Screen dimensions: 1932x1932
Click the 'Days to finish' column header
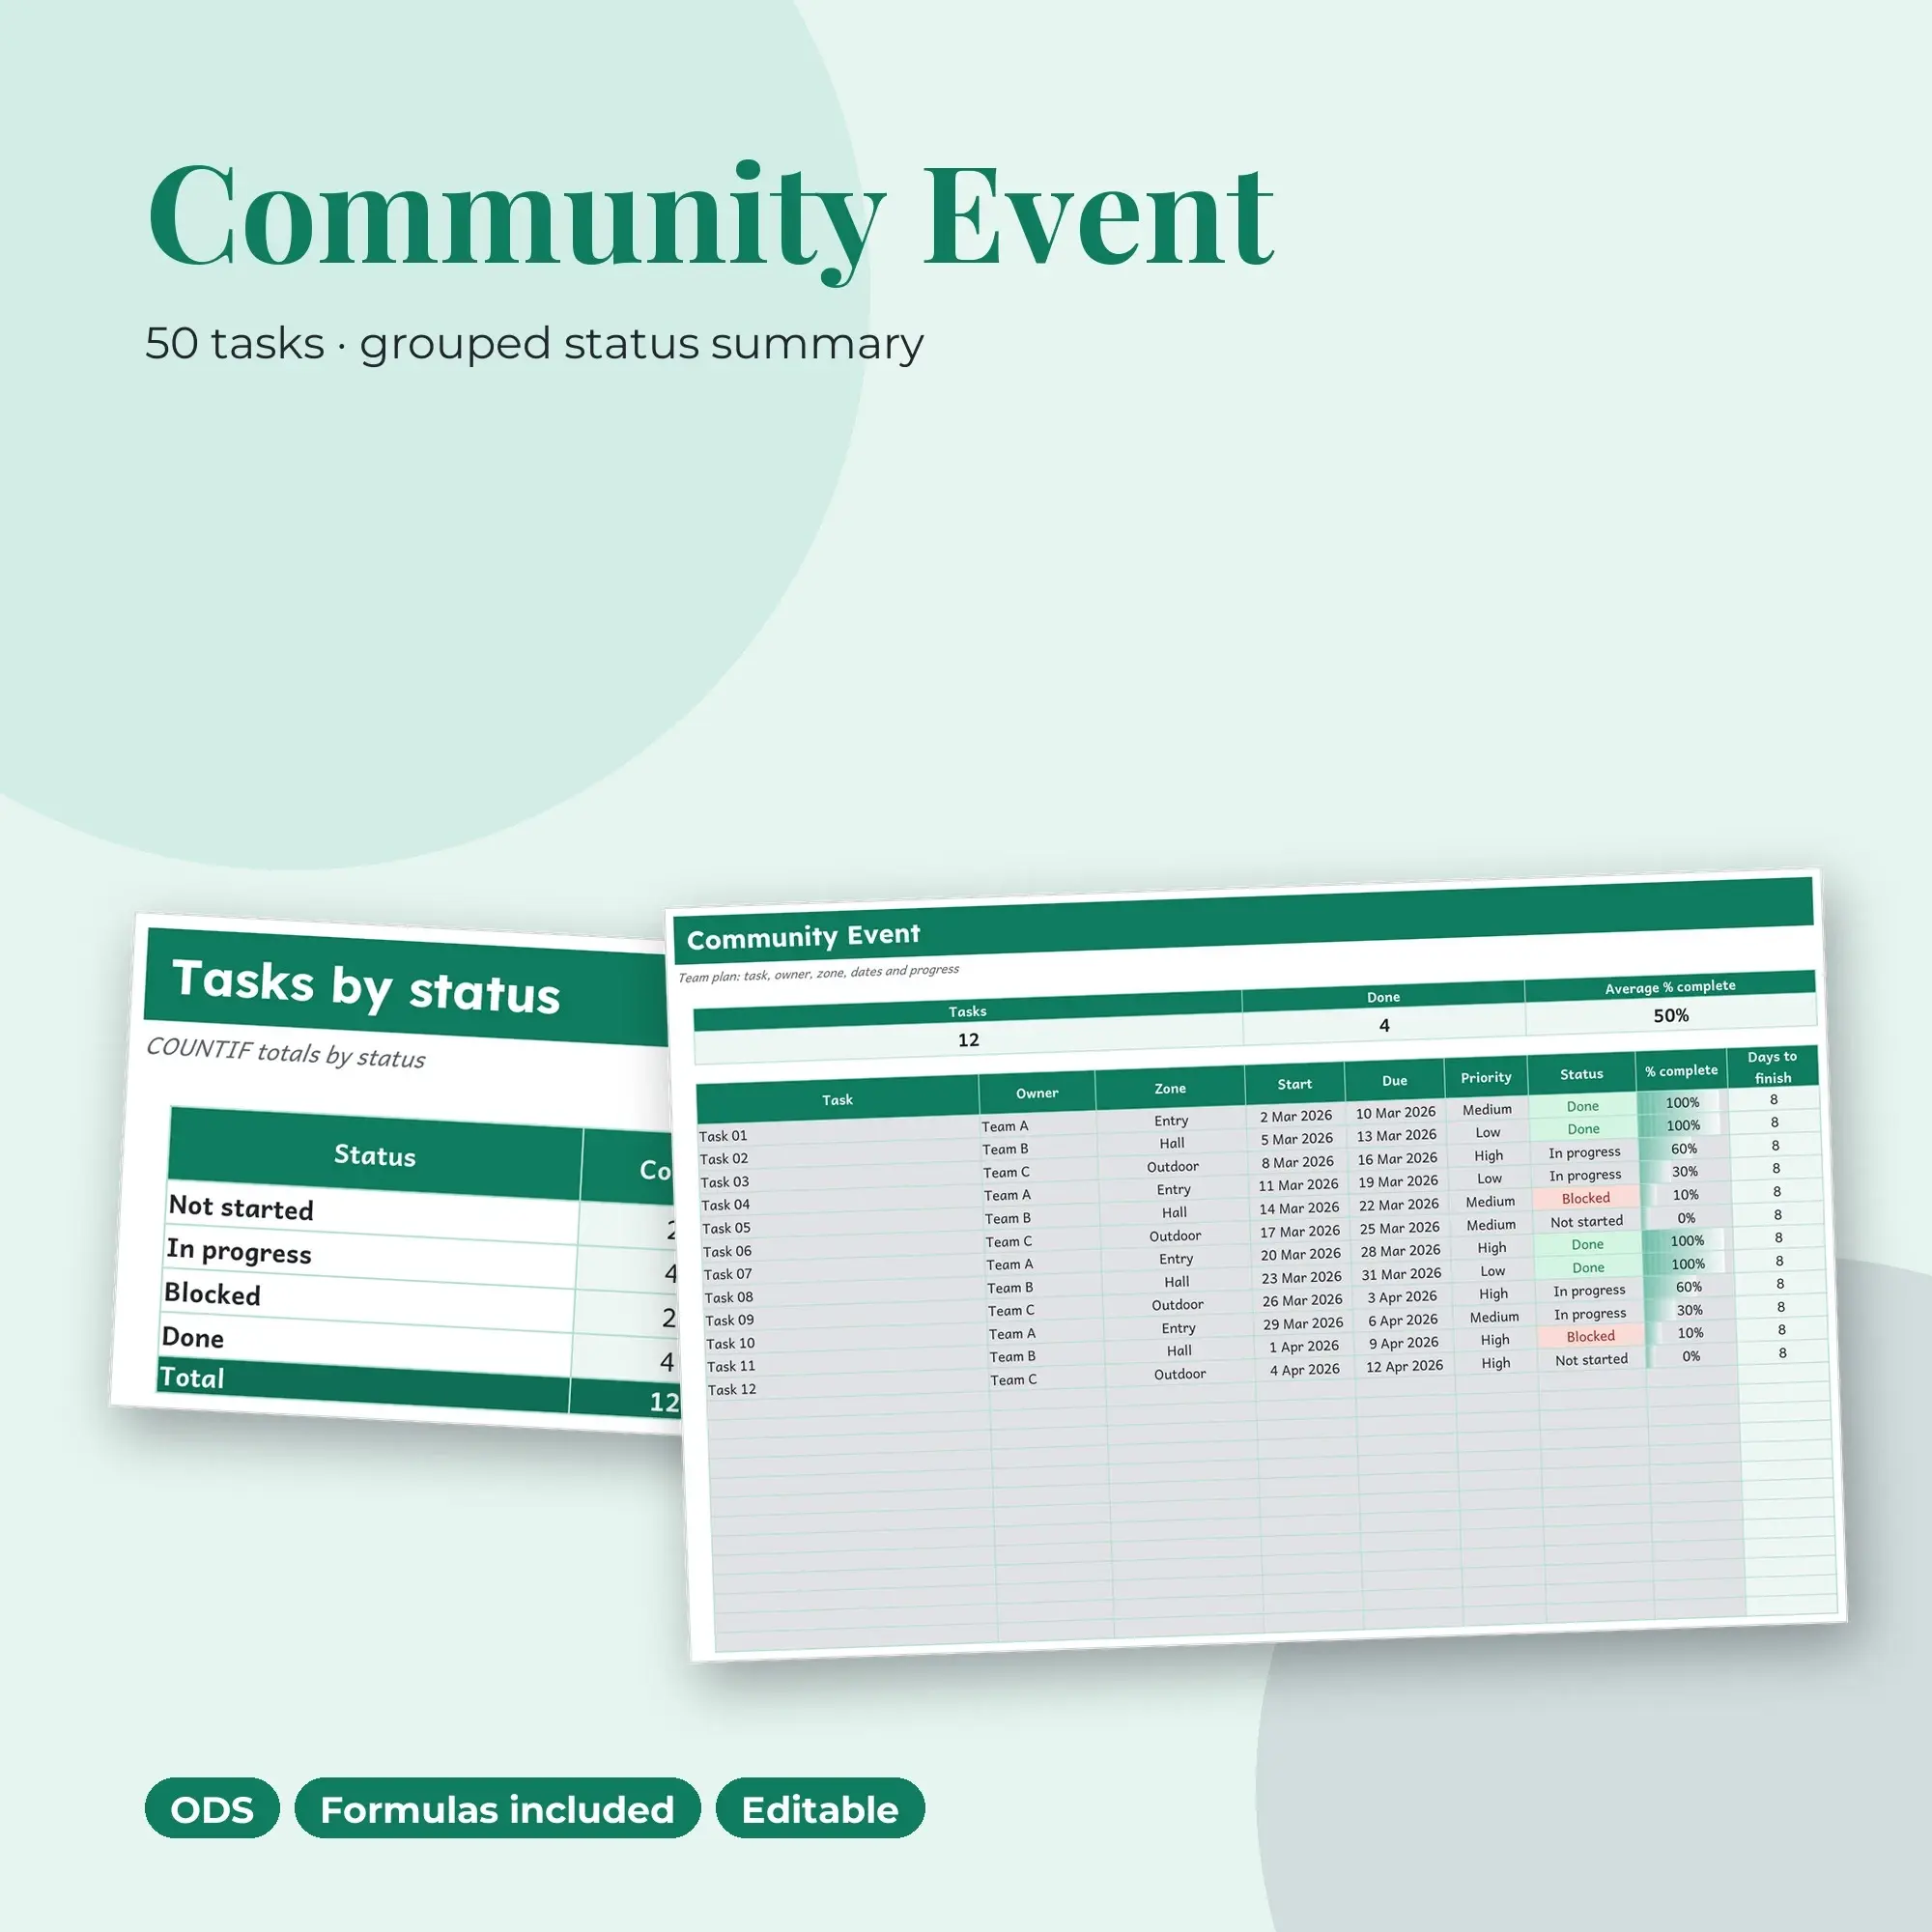tap(1772, 1067)
